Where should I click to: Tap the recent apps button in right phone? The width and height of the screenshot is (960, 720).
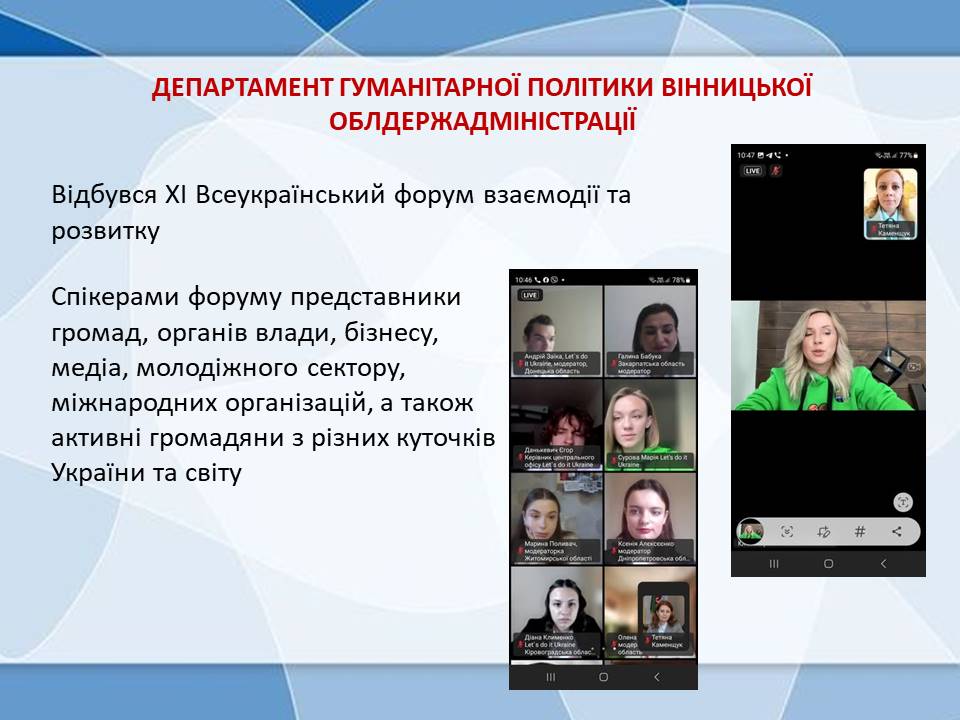tap(774, 564)
